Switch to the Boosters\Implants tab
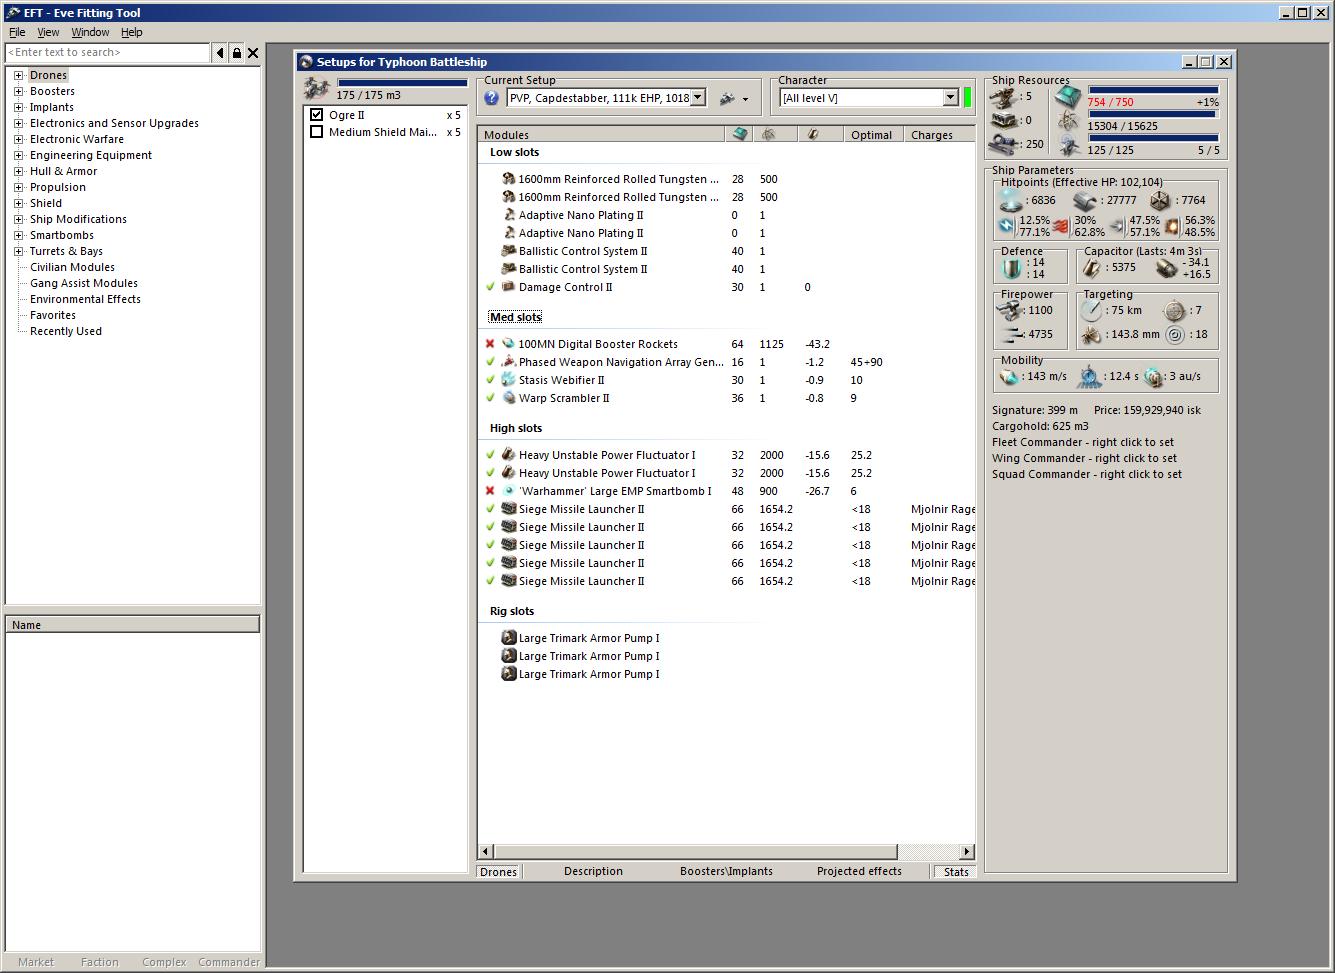Screen dimensions: 1335x973 coord(726,871)
